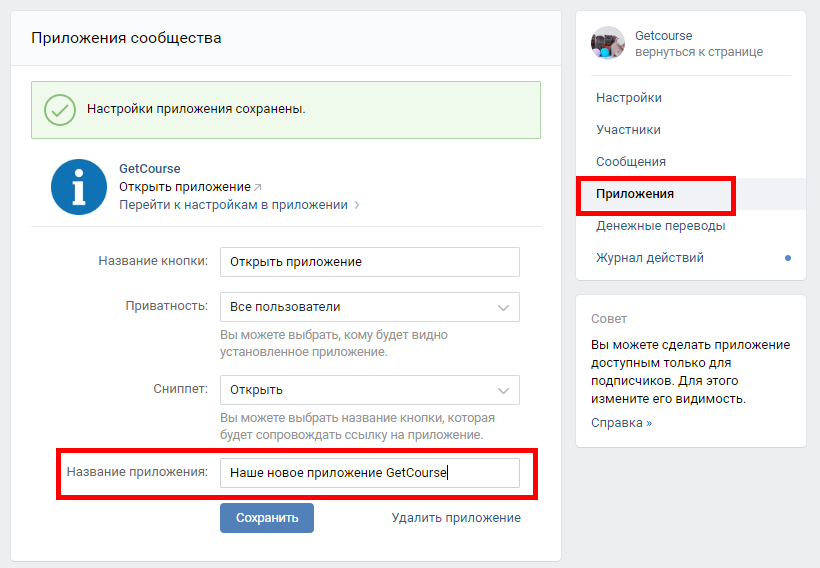820x568 pixels.
Task: Click the Настройки приложения сохранены notification text
Action: pyautogui.click(x=196, y=109)
